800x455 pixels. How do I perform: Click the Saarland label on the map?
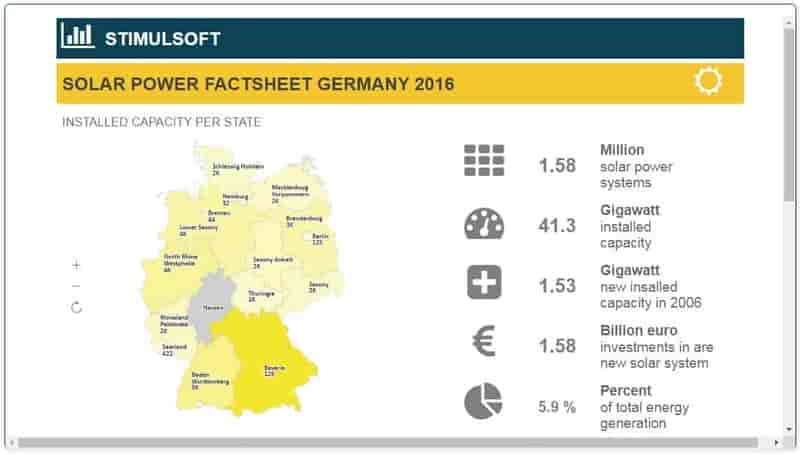tap(174, 350)
